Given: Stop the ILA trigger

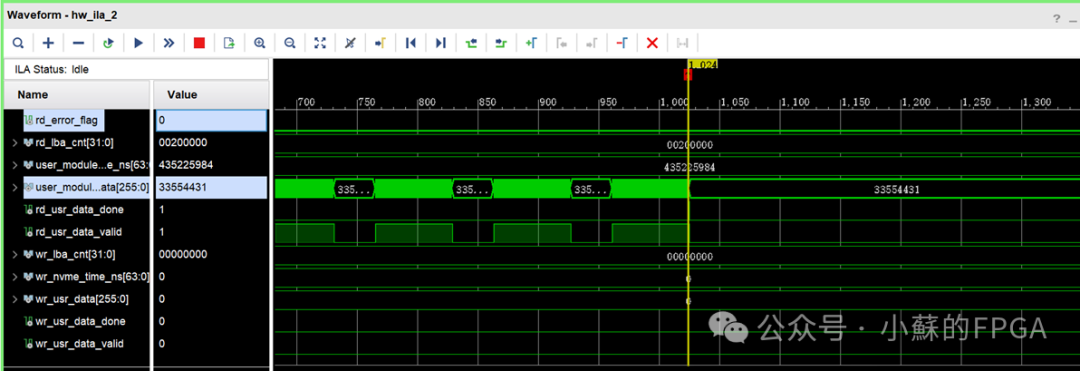Looking at the screenshot, I should coord(199,43).
